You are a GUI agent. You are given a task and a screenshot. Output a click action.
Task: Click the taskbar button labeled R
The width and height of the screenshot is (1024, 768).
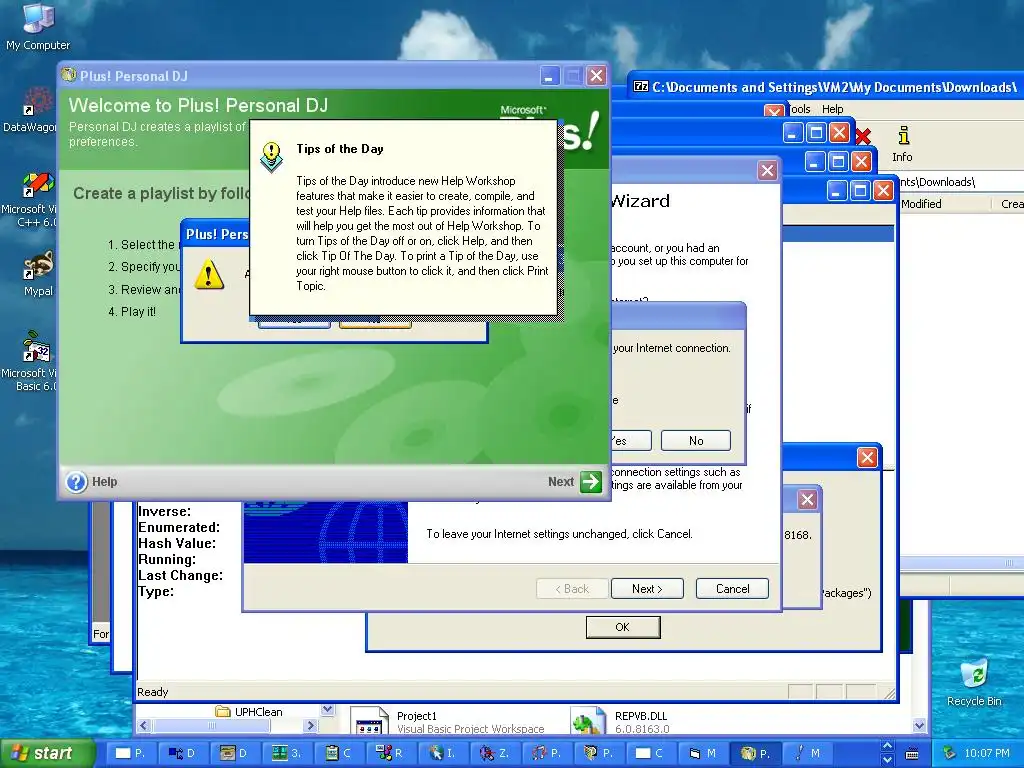[389, 753]
